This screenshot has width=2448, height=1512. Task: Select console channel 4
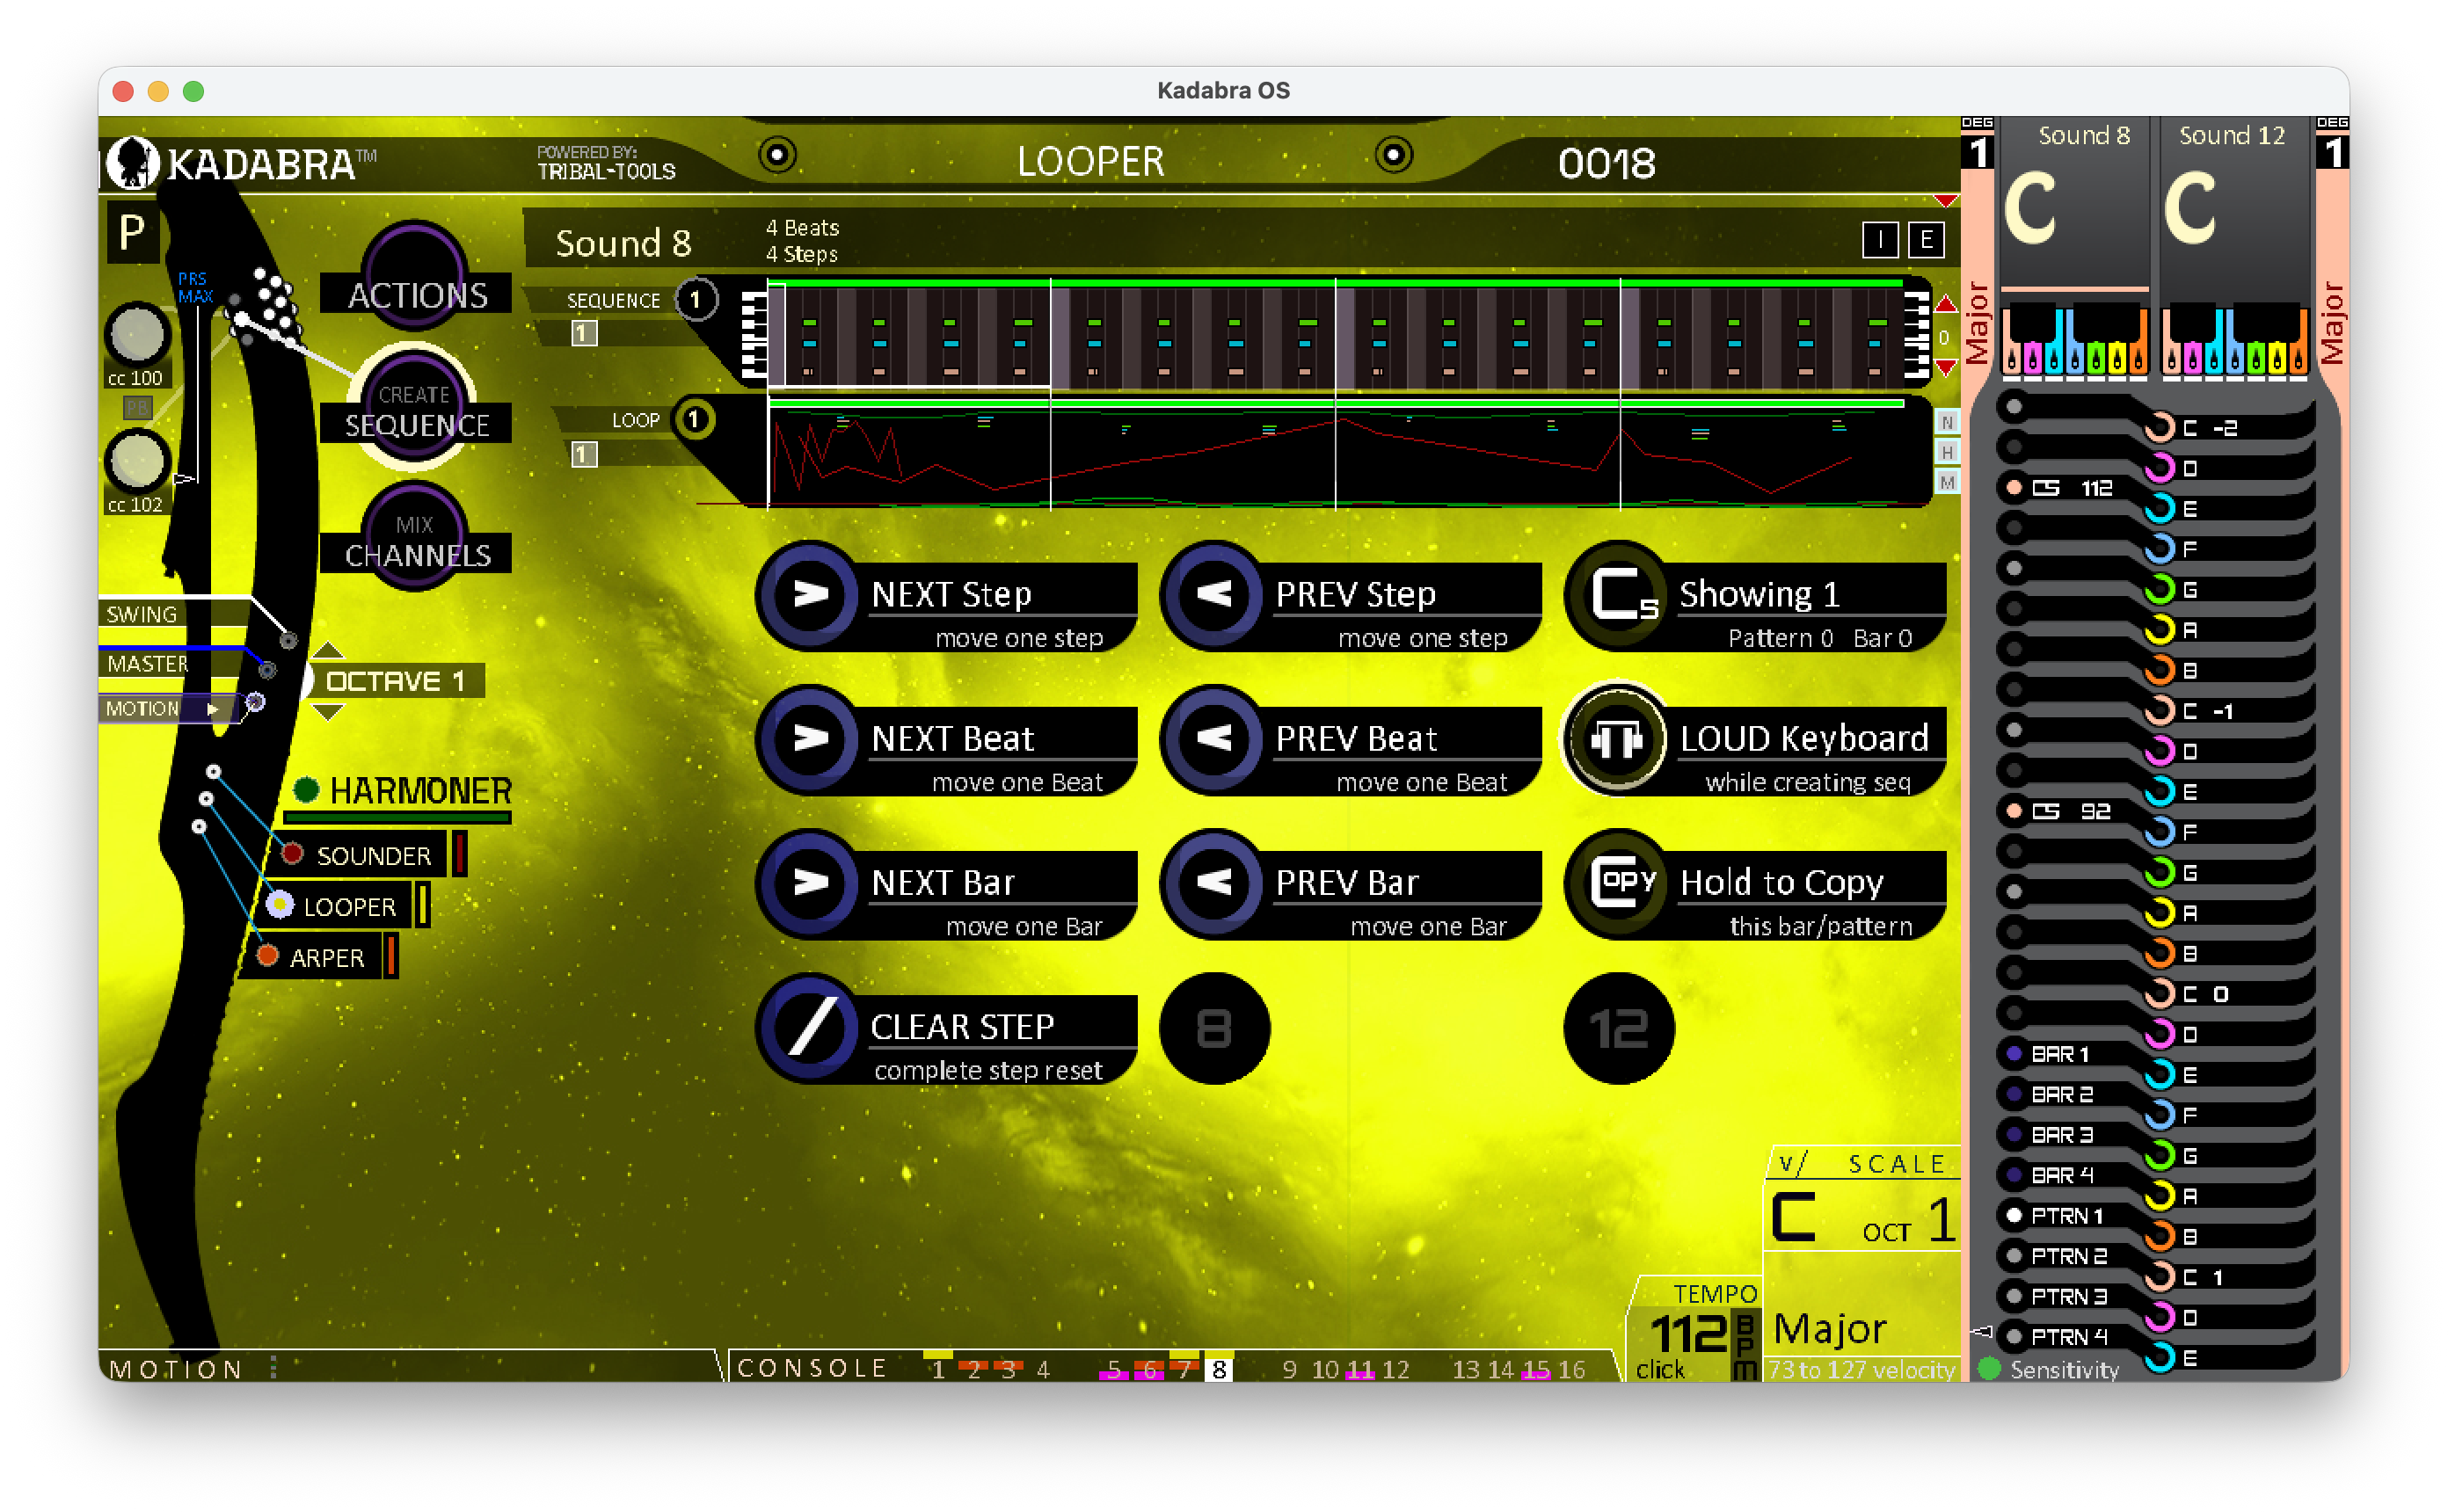coord(1043,1369)
